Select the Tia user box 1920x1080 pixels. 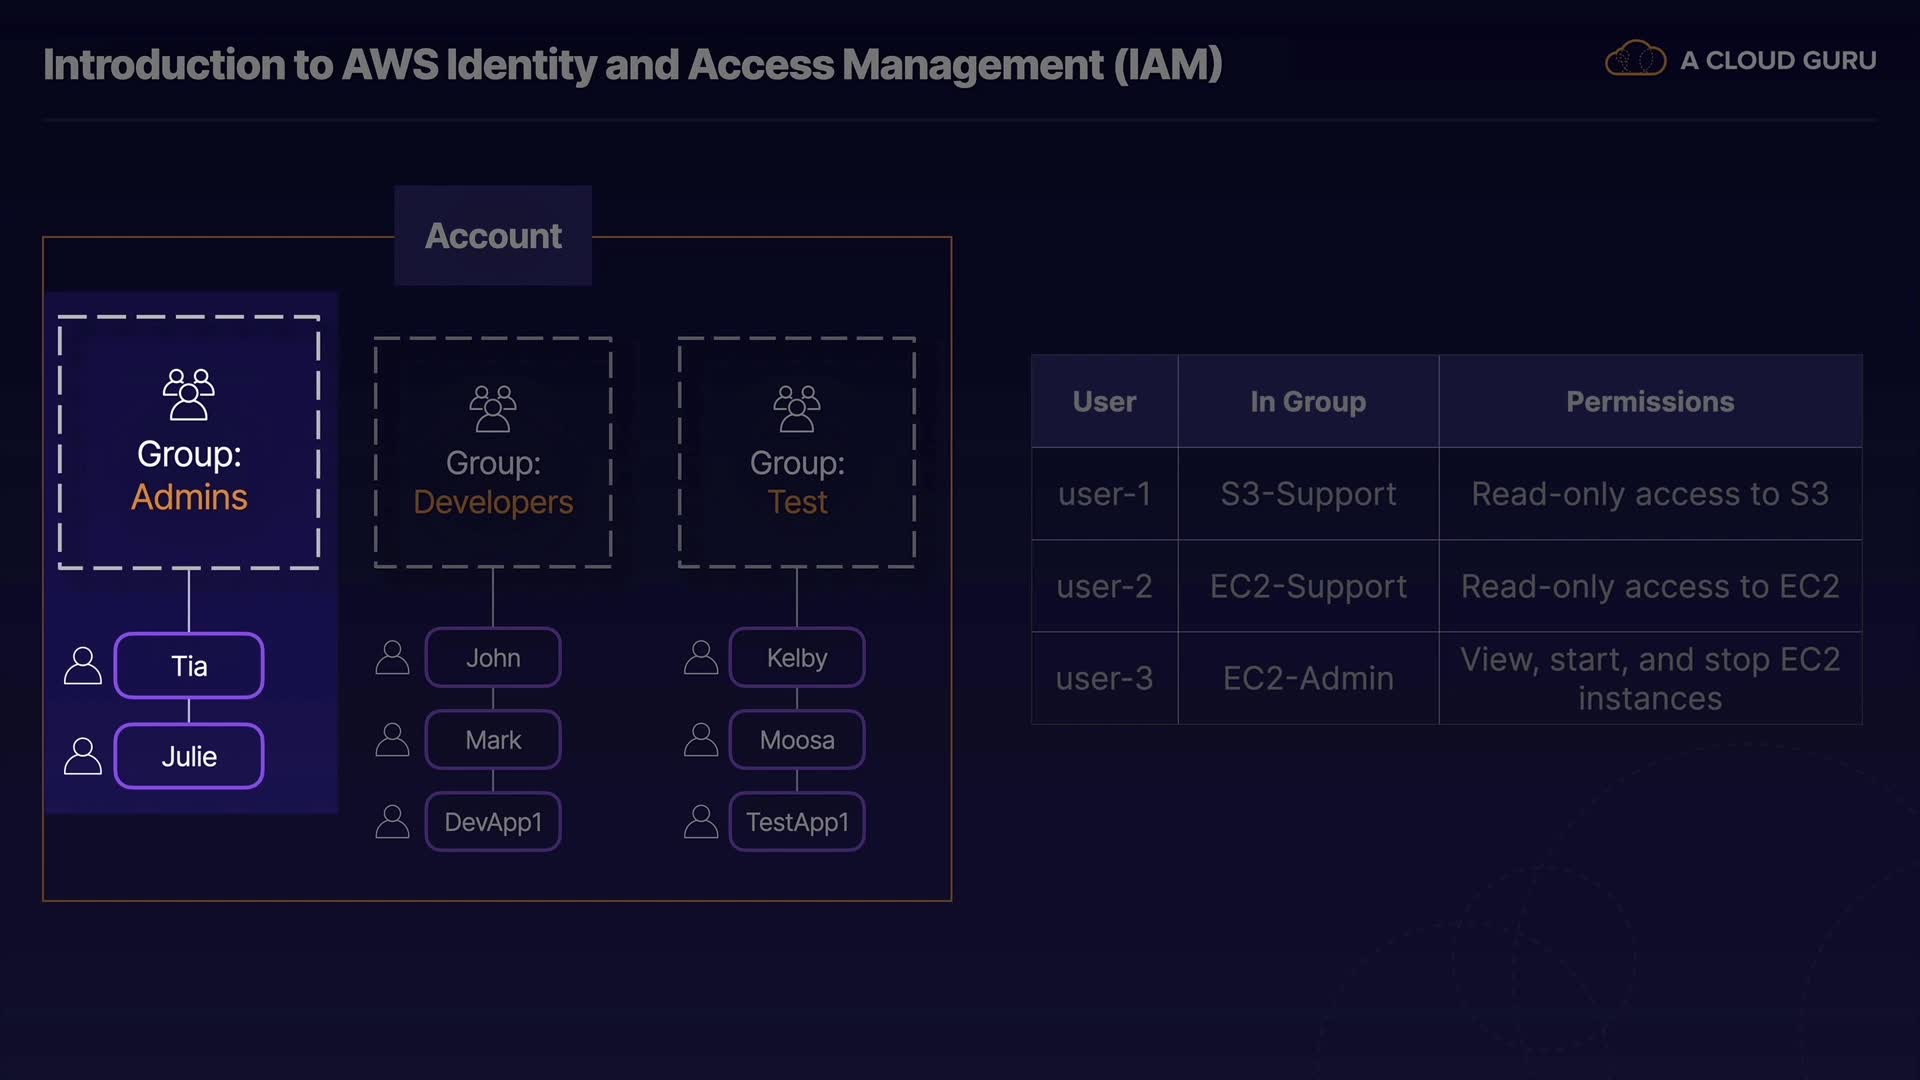[x=189, y=666]
